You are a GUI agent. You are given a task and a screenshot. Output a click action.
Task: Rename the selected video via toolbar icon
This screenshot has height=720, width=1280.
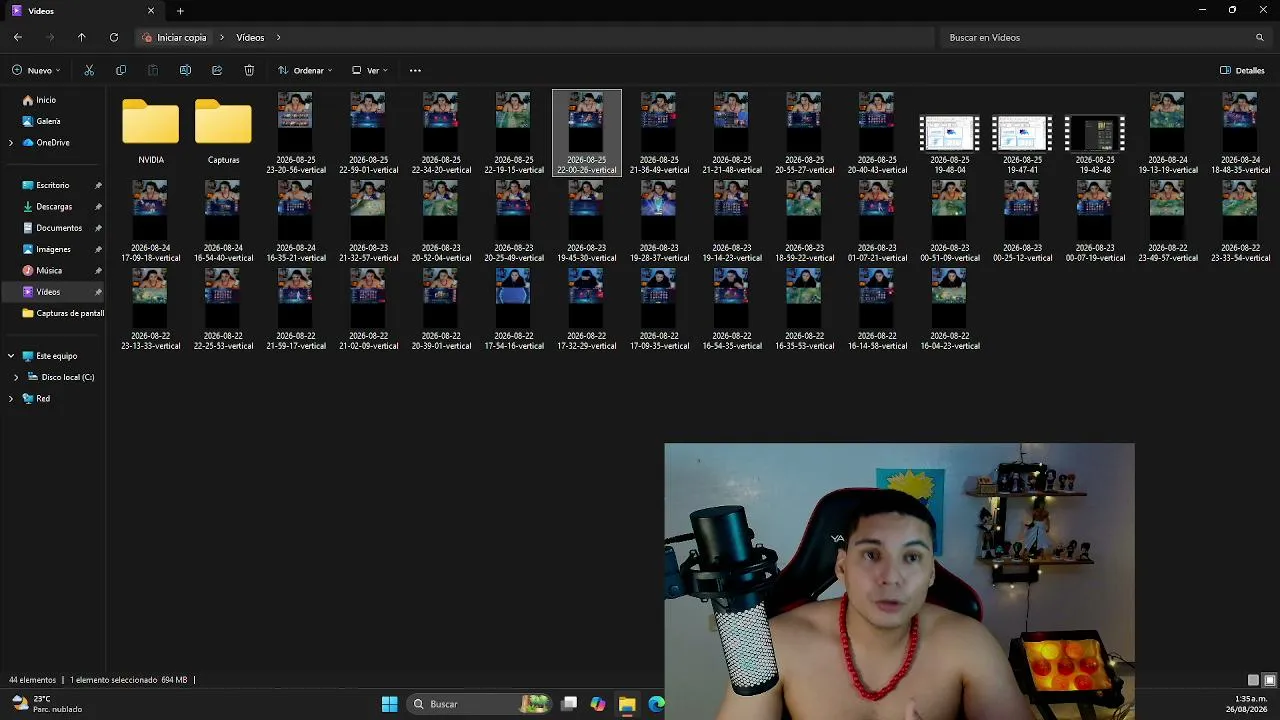coord(185,70)
